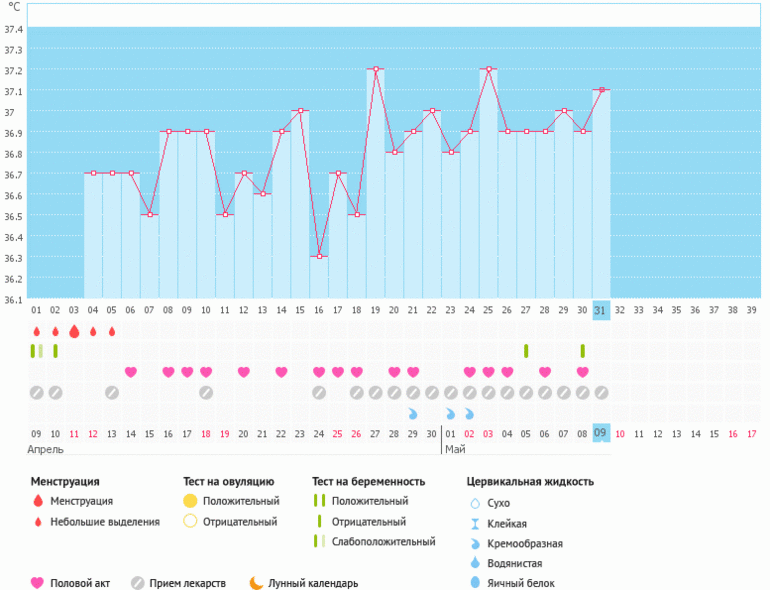Click the 37.2 temperature point on cycle day 19
Viewport: 770px width, 590px height.
(376, 69)
